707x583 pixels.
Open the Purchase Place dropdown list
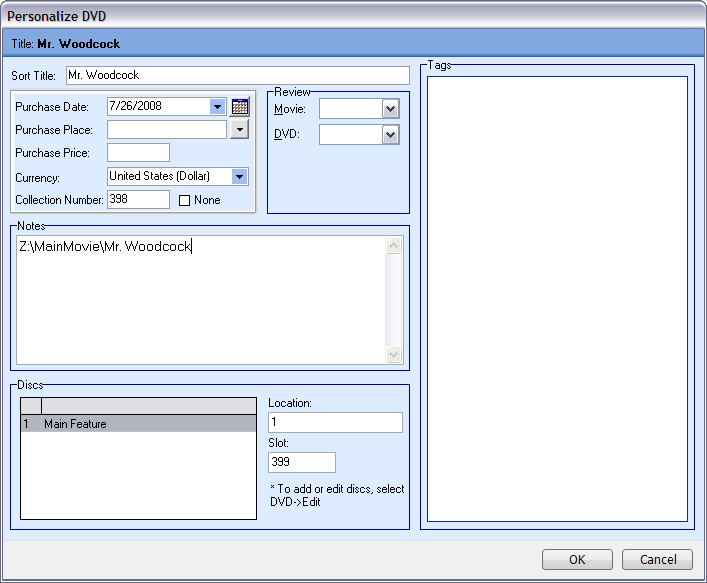239,129
